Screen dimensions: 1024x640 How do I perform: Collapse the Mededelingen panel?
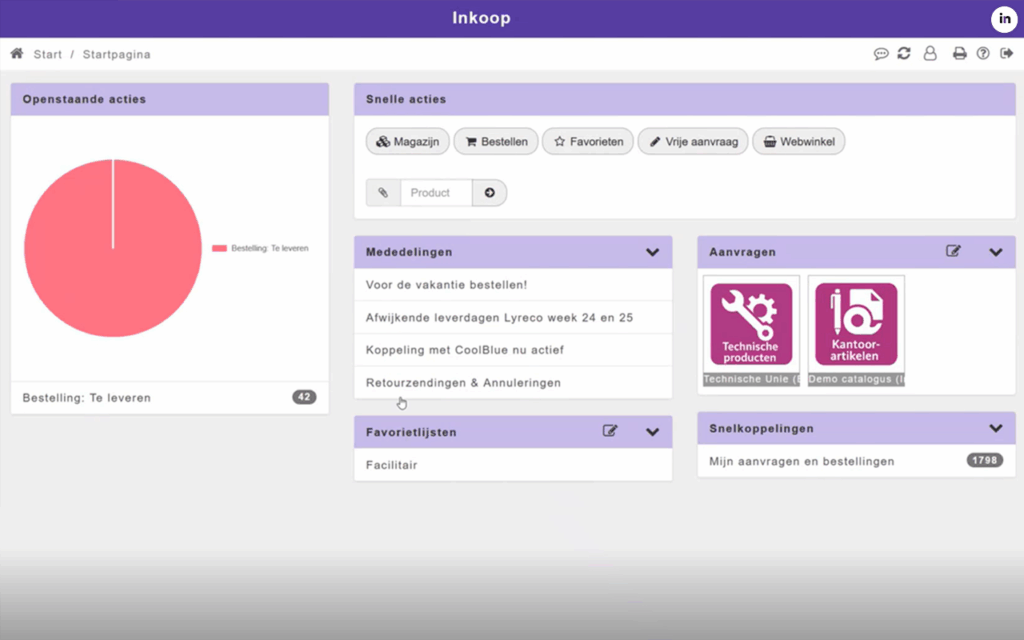click(x=653, y=253)
